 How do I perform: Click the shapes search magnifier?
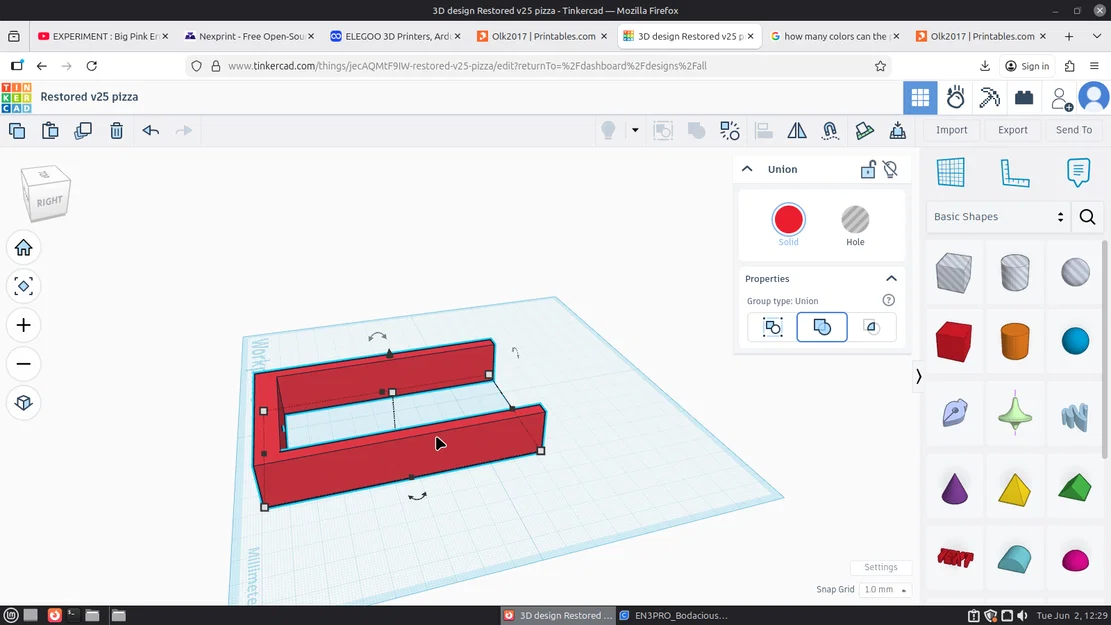[x=1088, y=217]
